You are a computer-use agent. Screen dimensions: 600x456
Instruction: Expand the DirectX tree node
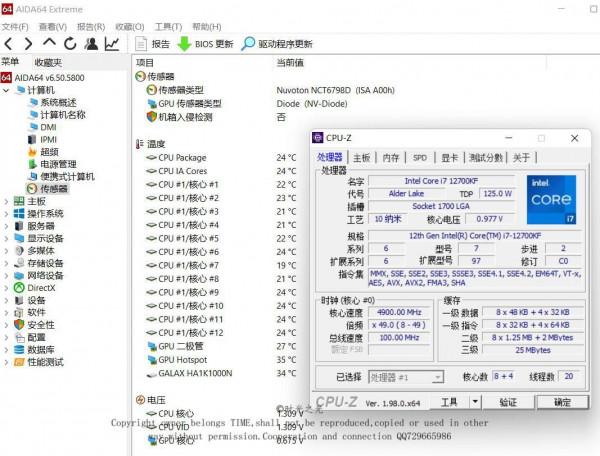click(6, 288)
